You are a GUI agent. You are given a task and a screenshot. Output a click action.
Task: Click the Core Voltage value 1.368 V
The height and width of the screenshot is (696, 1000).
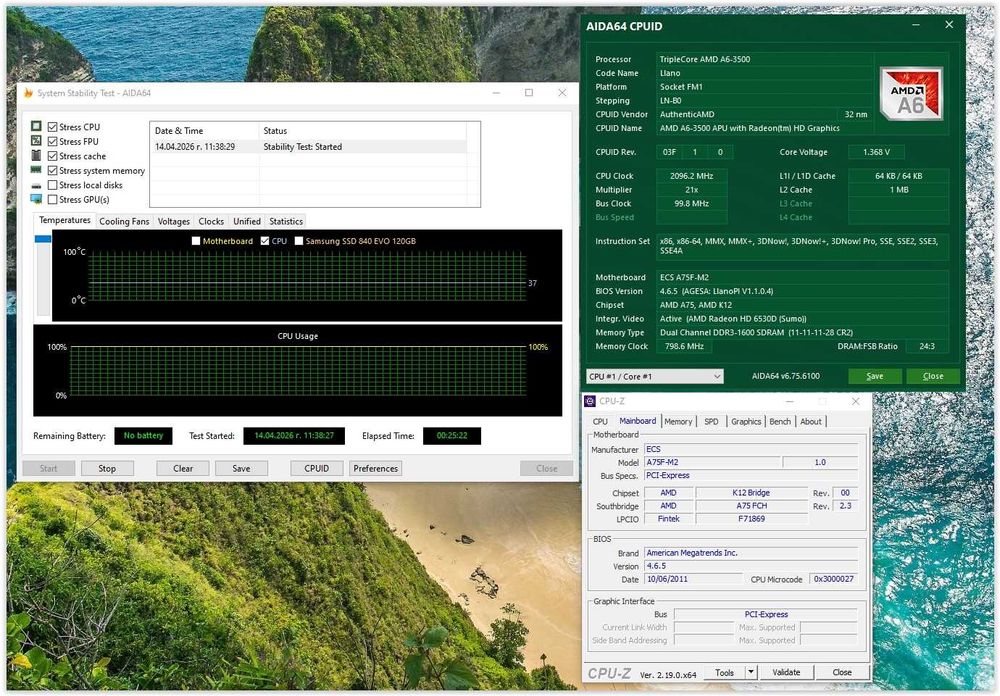coord(876,152)
